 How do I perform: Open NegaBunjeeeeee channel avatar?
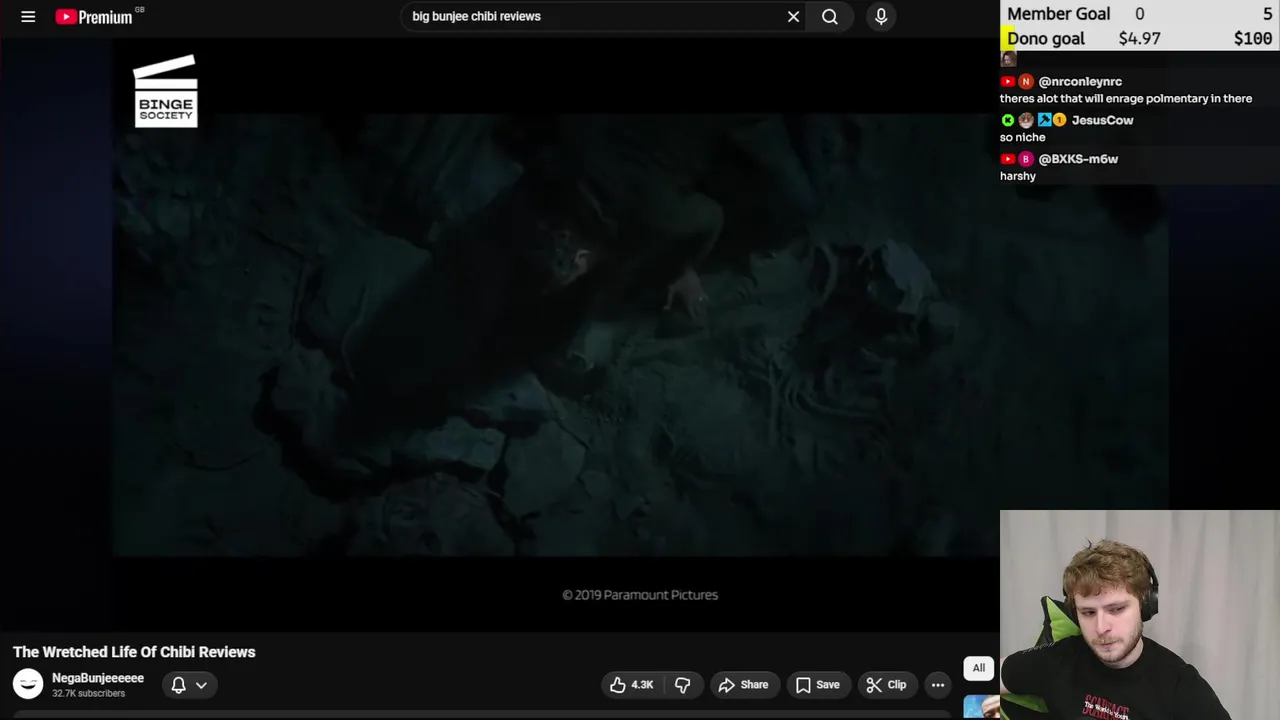pyautogui.click(x=28, y=684)
